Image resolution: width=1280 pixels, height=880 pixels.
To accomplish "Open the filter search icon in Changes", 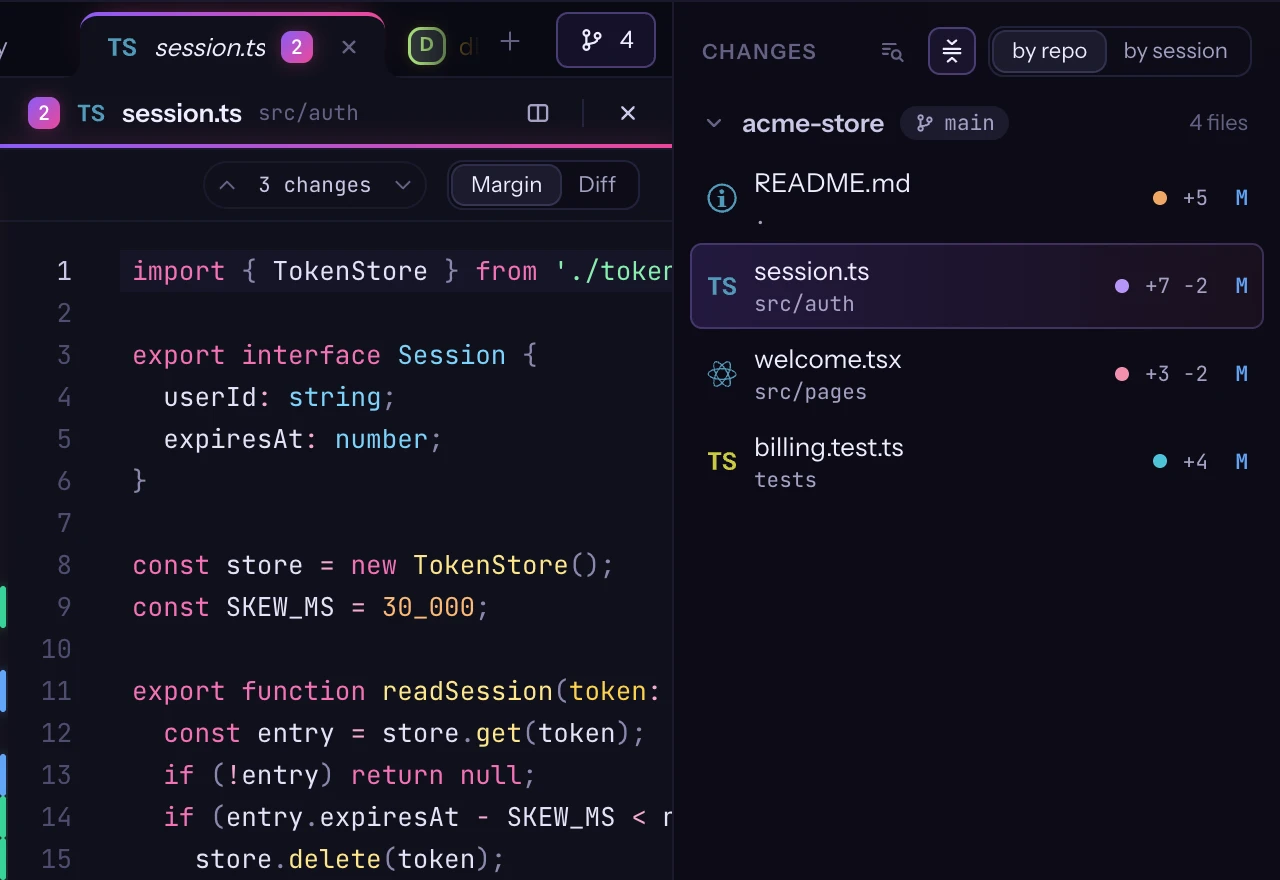I will [892, 51].
